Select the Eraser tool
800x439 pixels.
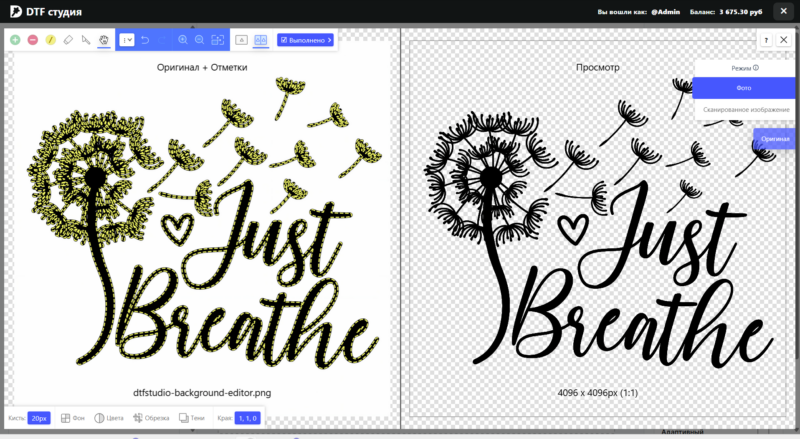[x=68, y=40]
